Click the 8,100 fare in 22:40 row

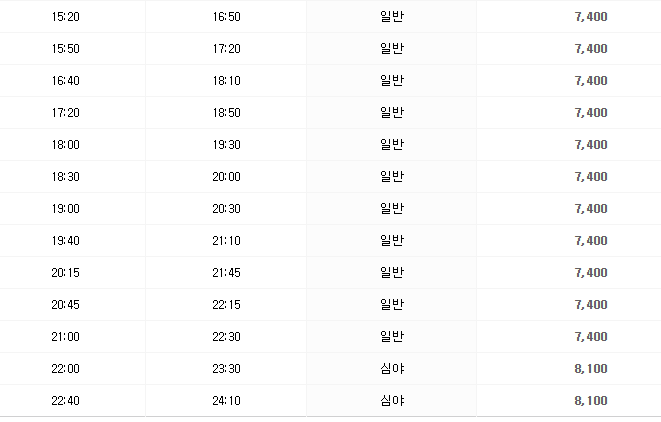pyautogui.click(x=591, y=401)
